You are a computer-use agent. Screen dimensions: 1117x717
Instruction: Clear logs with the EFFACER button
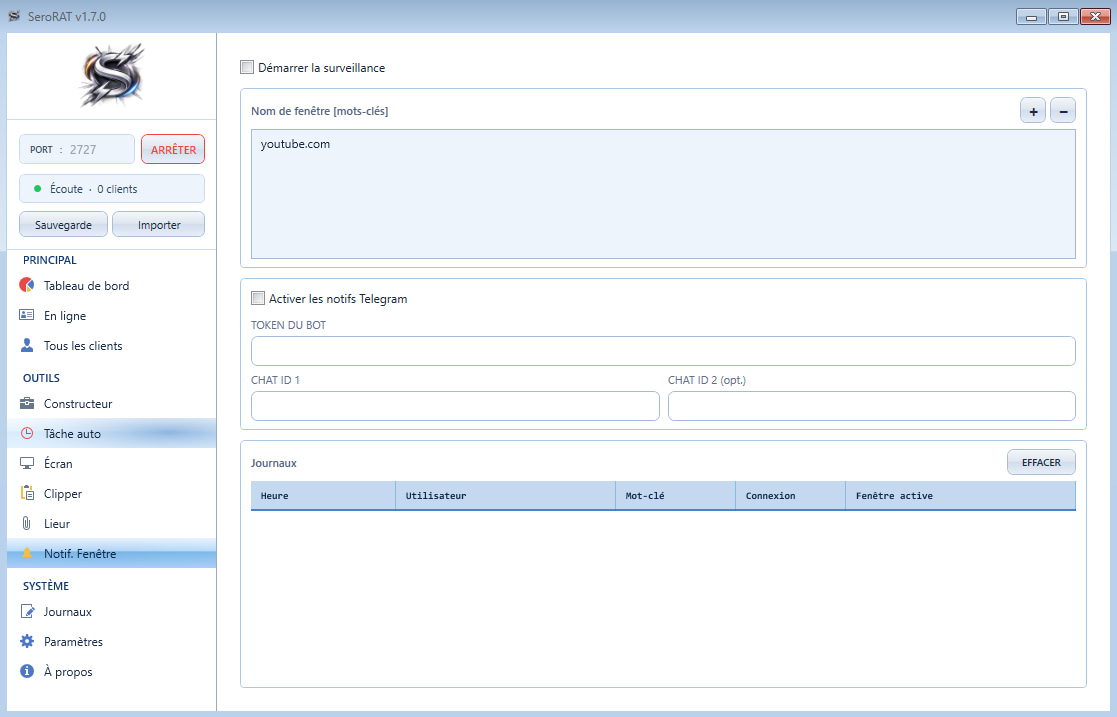[1041, 462]
